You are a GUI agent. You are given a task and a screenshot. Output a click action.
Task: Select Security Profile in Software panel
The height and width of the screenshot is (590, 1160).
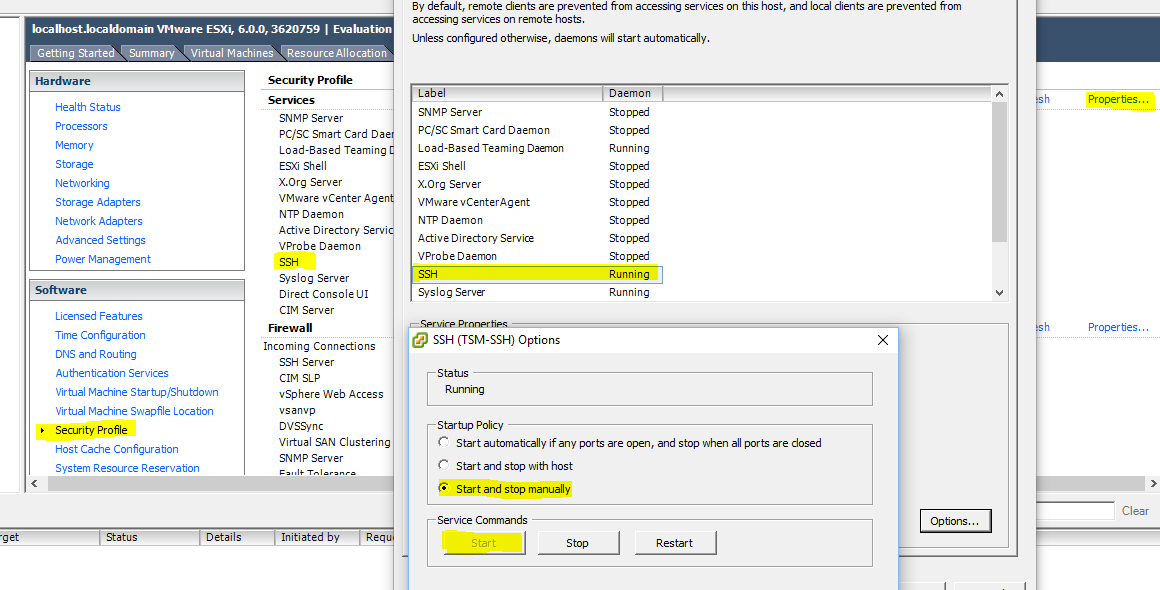[x=91, y=430]
